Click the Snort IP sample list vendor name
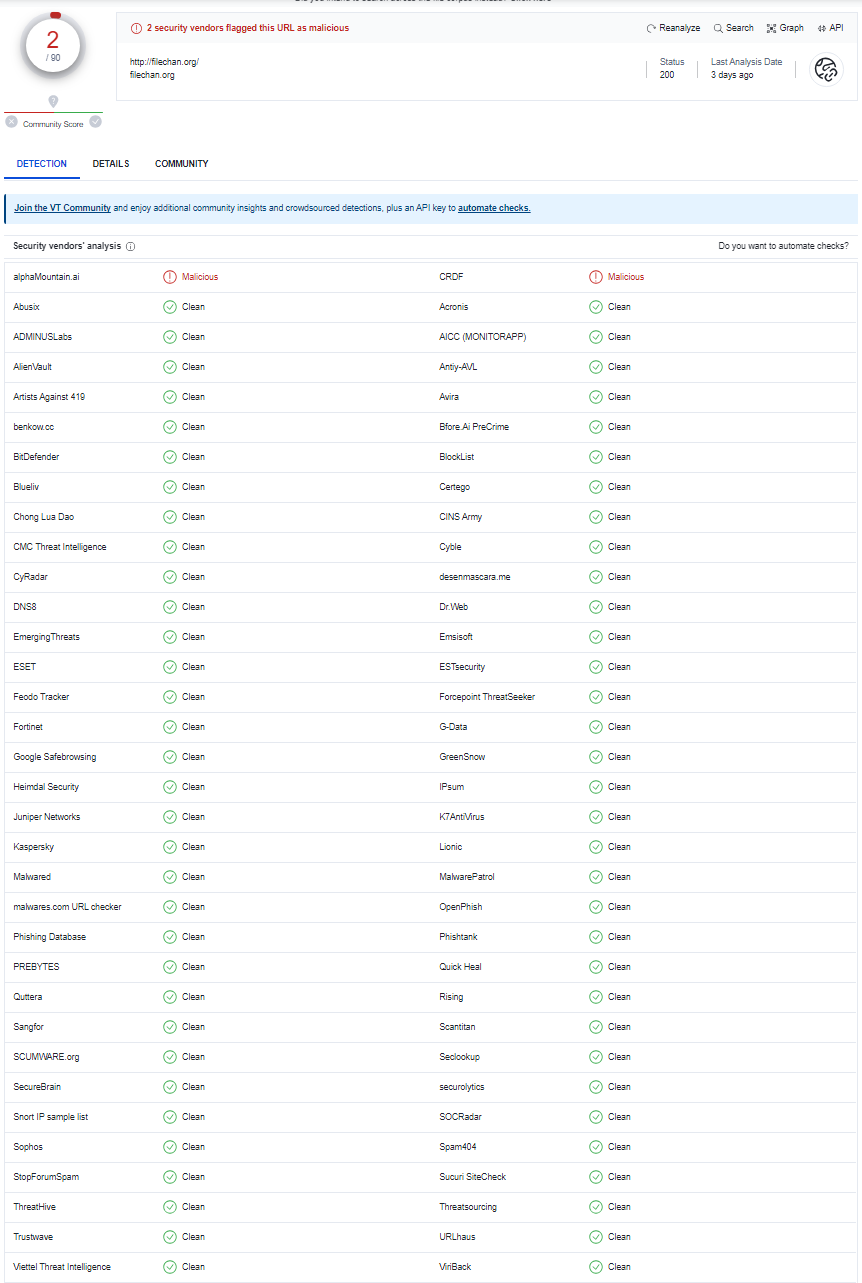 click(x=51, y=1117)
